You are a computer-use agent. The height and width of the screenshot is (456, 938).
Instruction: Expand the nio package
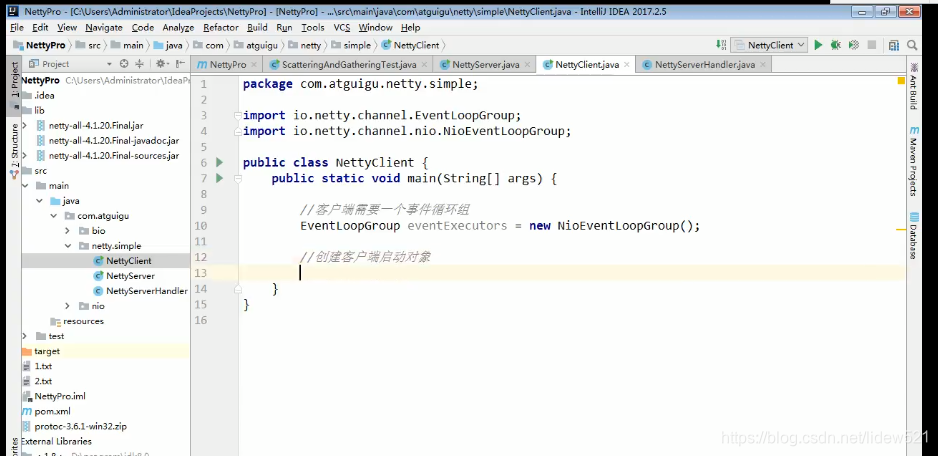click(68, 306)
